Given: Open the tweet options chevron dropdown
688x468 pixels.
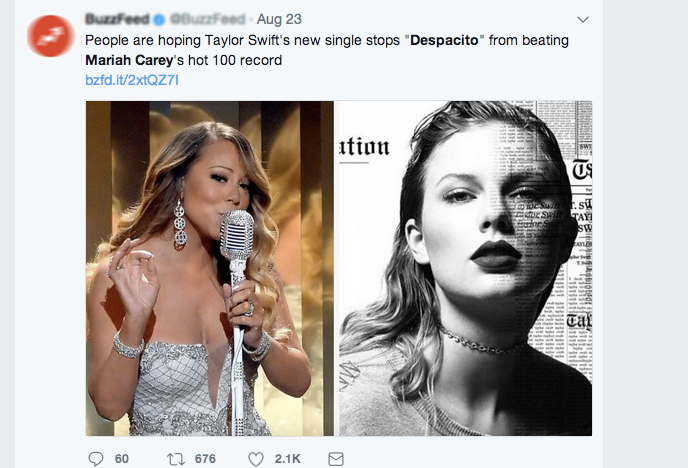Looking at the screenshot, I should [583, 19].
